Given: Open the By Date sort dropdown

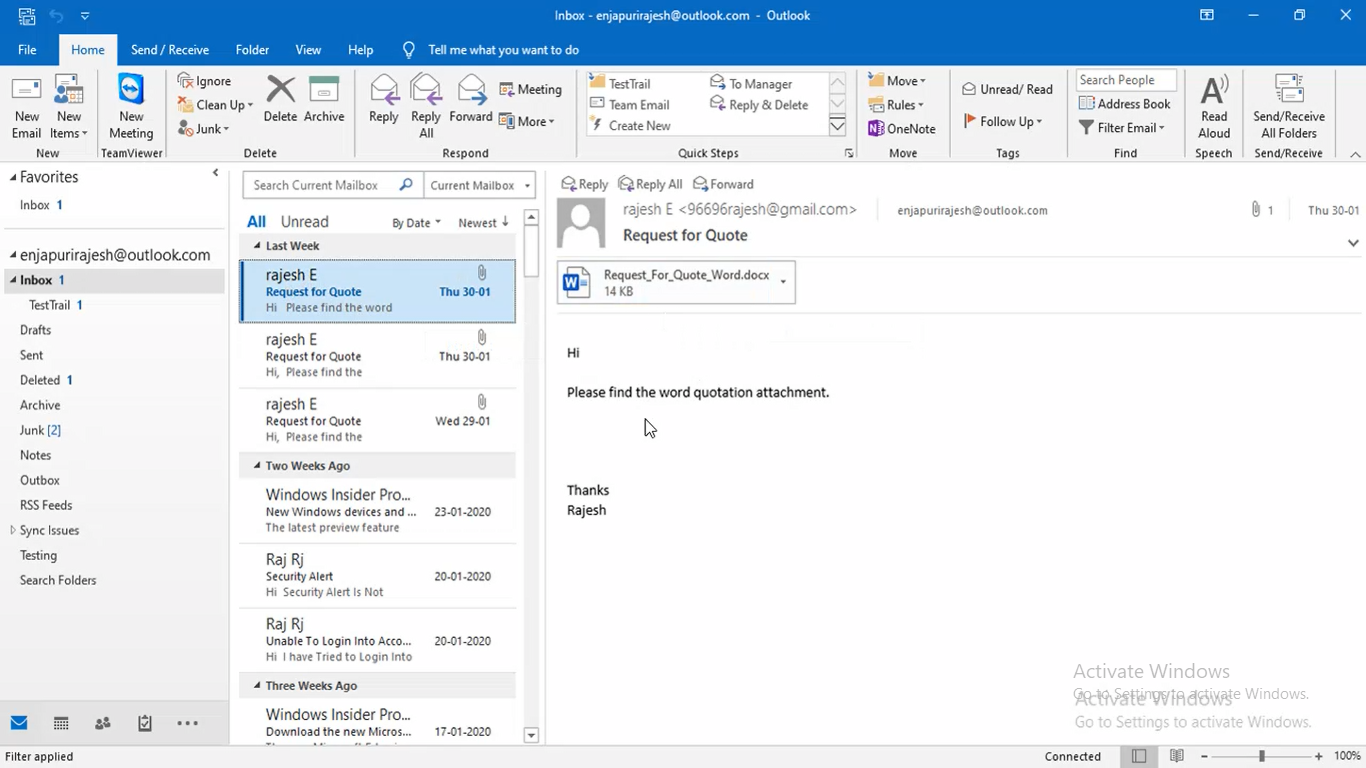Looking at the screenshot, I should click(416, 223).
